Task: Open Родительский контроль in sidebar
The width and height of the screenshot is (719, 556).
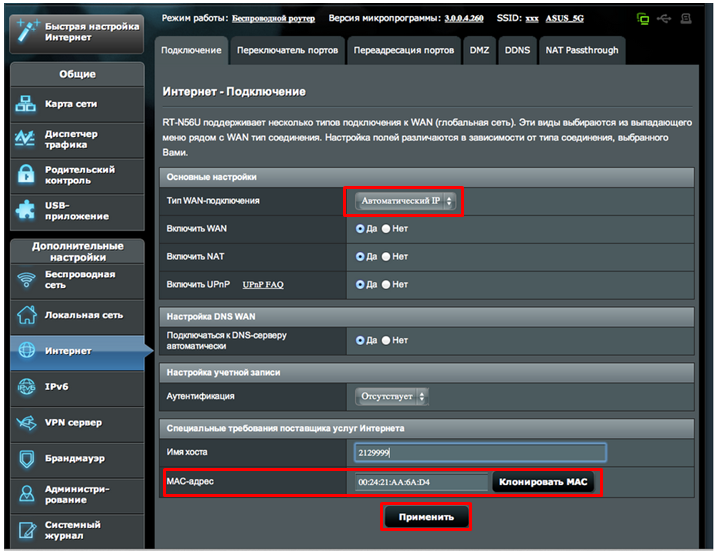Action: [77, 175]
